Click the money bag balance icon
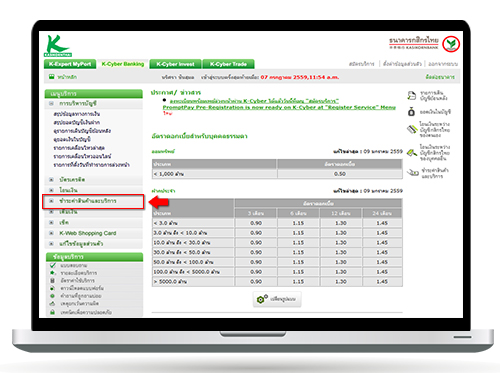 click(412, 112)
